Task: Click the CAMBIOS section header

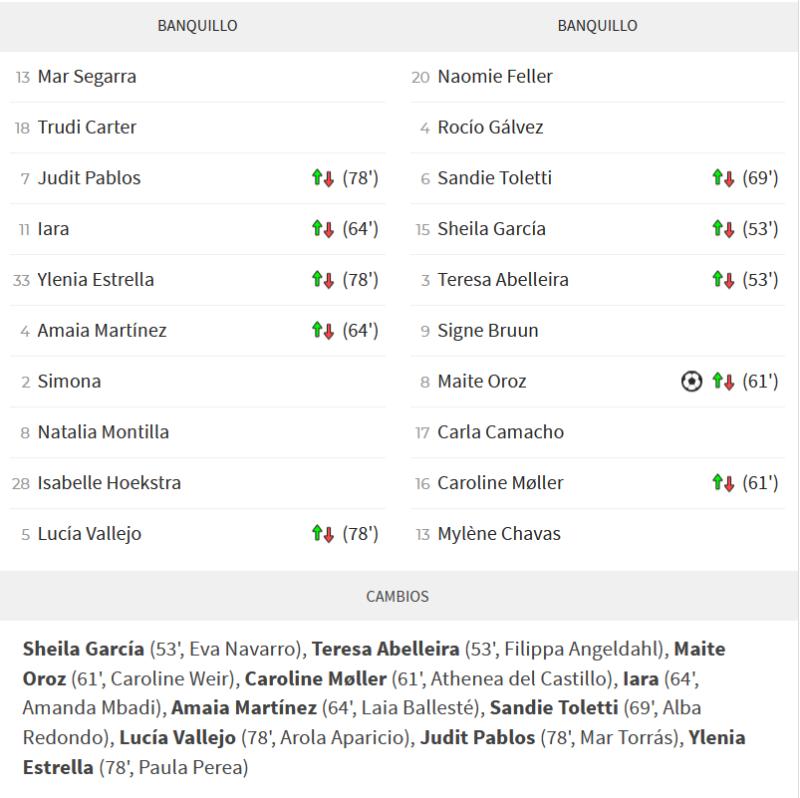Action: click(397, 596)
